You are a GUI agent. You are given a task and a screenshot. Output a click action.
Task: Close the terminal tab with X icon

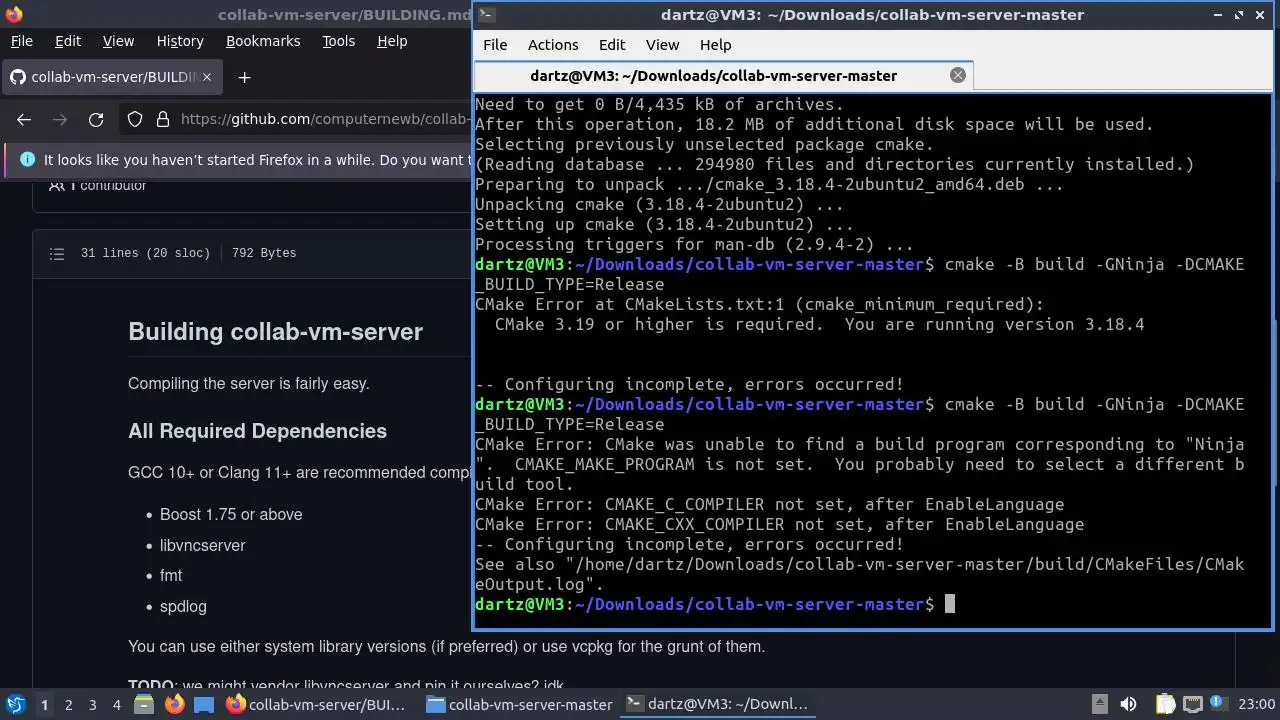point(957,75)
